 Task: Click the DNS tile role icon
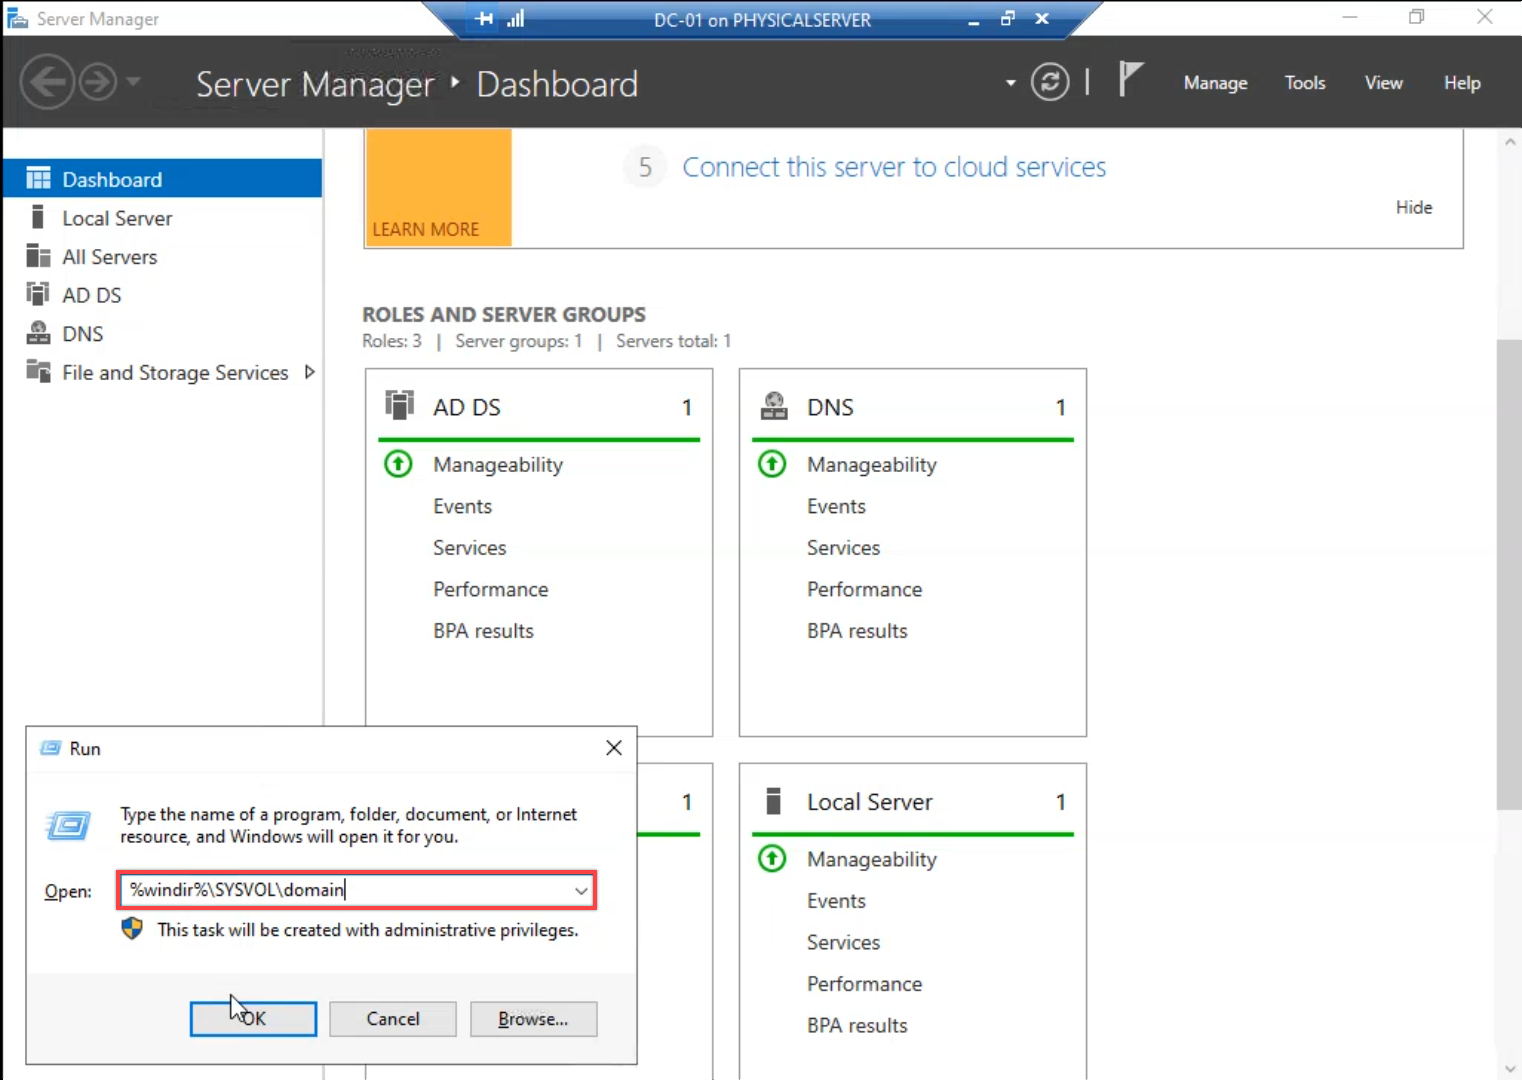click(x=774, y=405)
